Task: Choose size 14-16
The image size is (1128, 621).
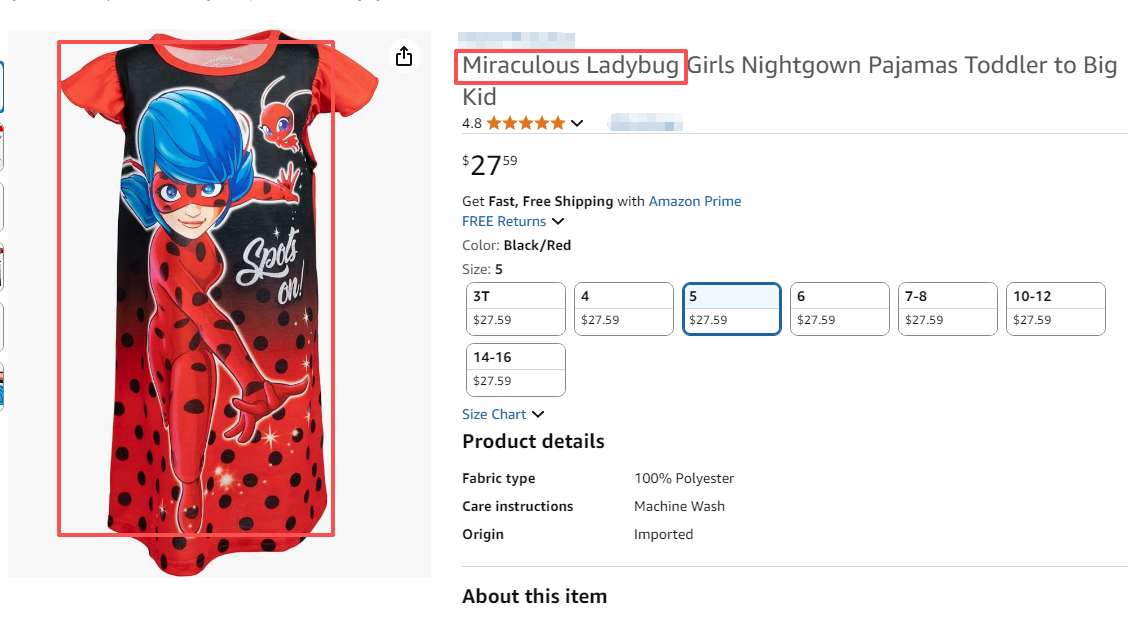Action: coord(516,369)
